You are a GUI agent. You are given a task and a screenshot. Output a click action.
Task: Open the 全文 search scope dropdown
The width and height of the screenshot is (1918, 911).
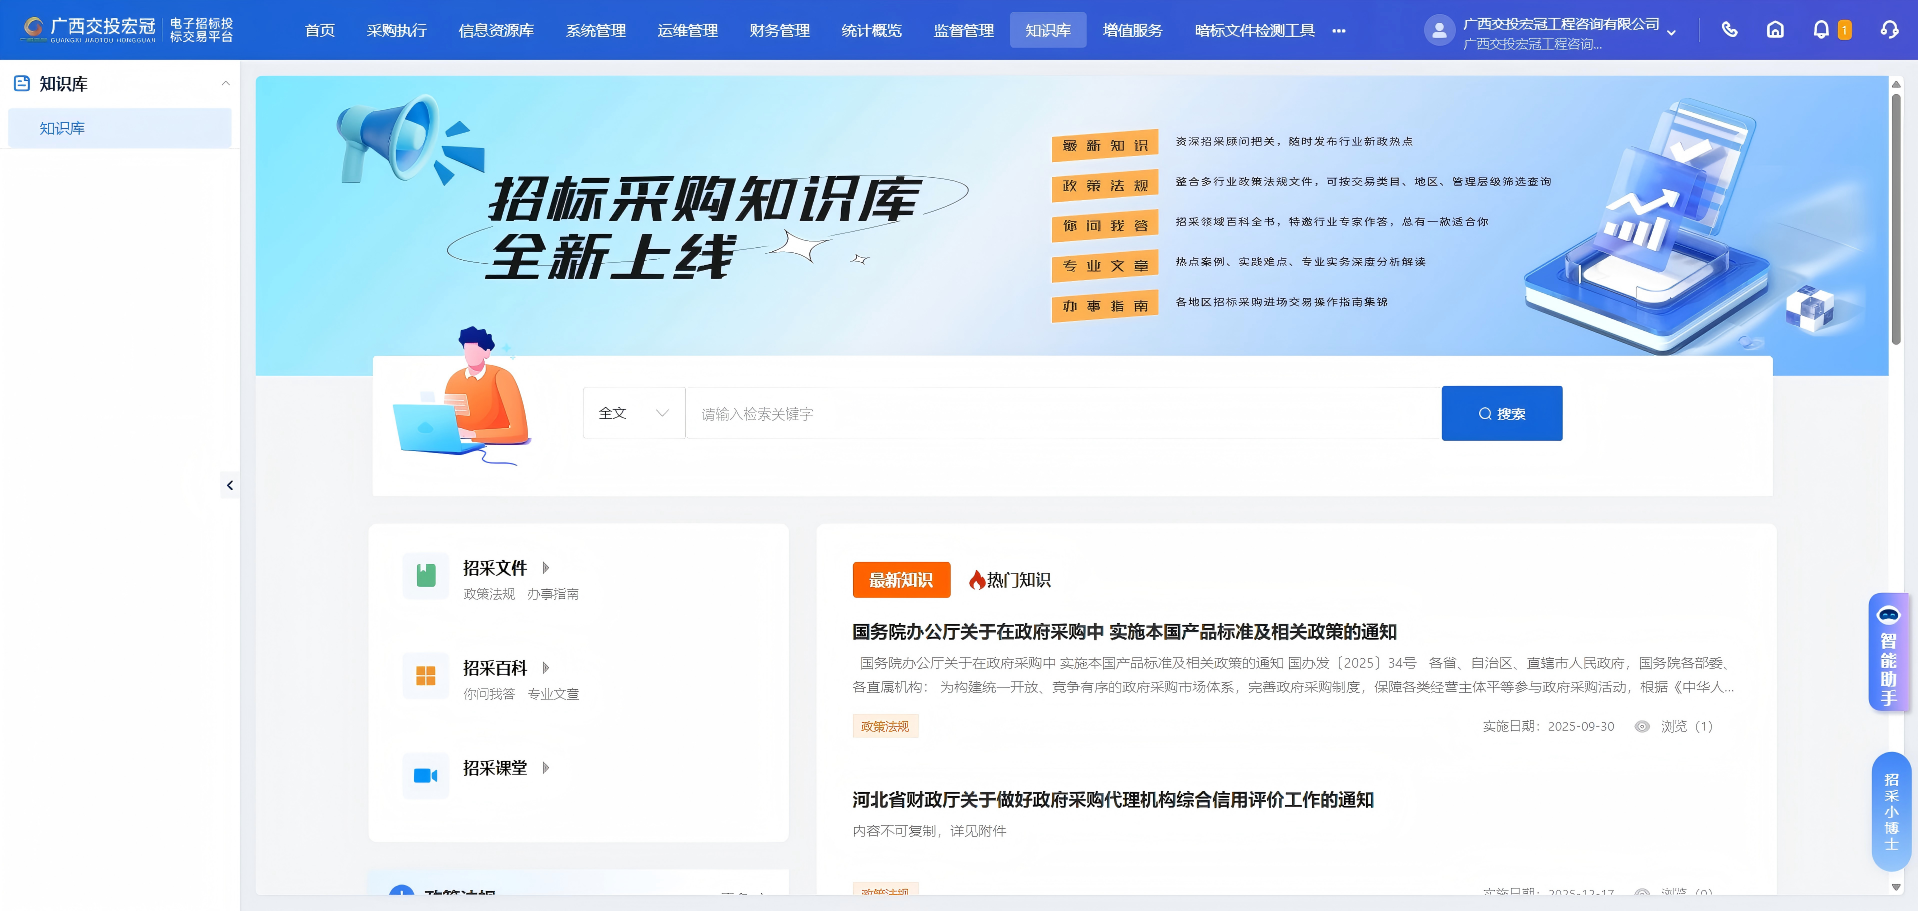[x=633, y=413]
